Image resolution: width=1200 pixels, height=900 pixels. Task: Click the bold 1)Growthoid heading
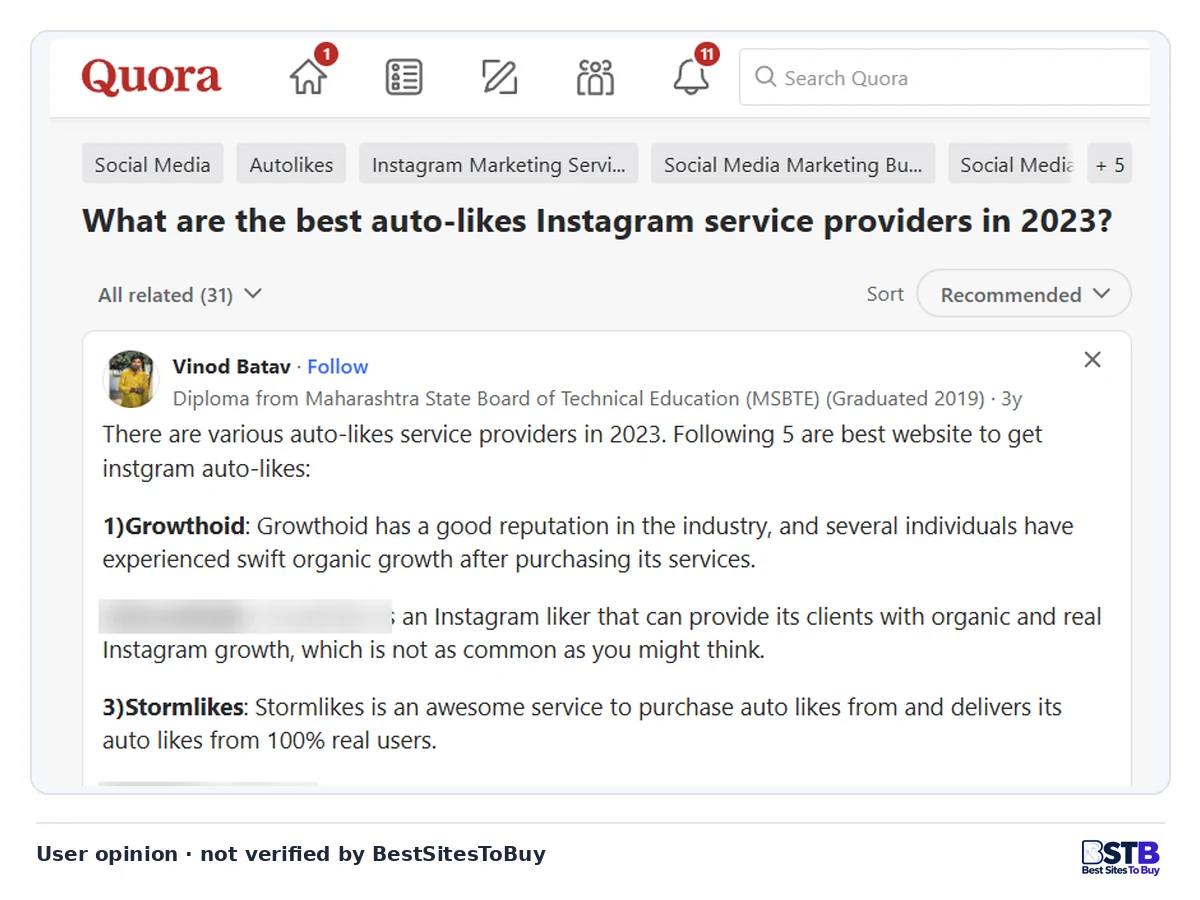[x=174, y=526]
